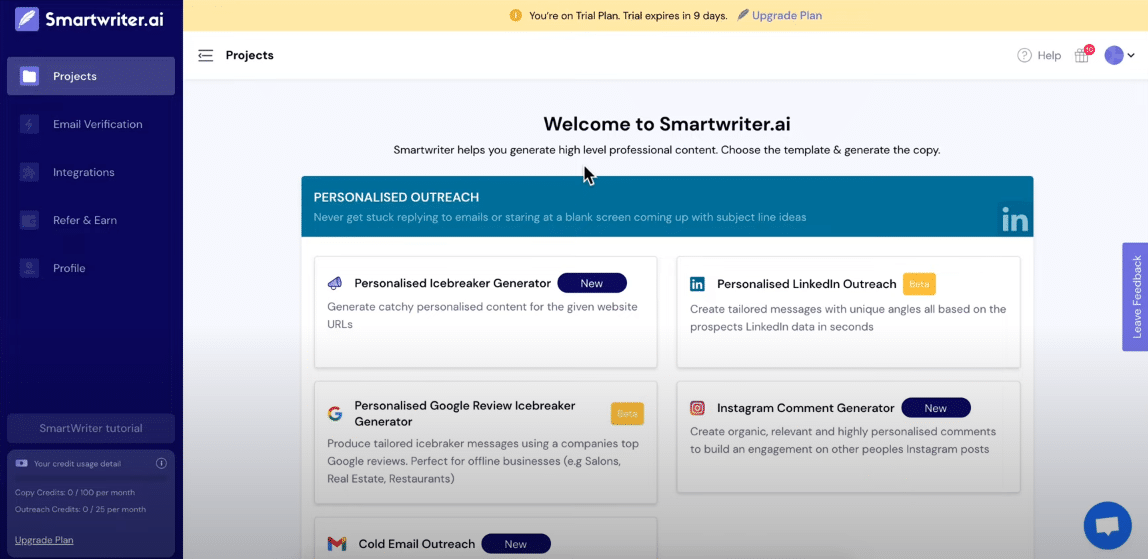1148x559 pixels.
Task: Click the Email Verification lightning icon
Action: [x=29, y=124]
